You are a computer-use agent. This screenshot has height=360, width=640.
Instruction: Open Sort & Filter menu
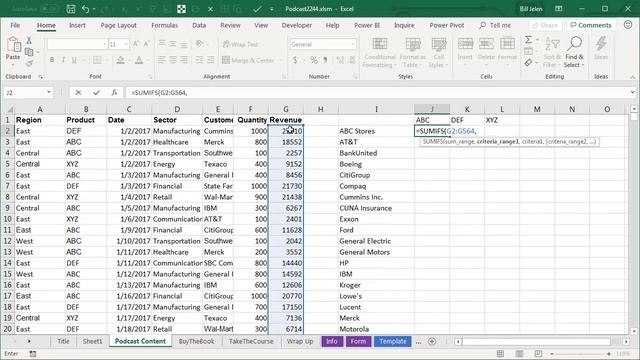tap(552, 52)
